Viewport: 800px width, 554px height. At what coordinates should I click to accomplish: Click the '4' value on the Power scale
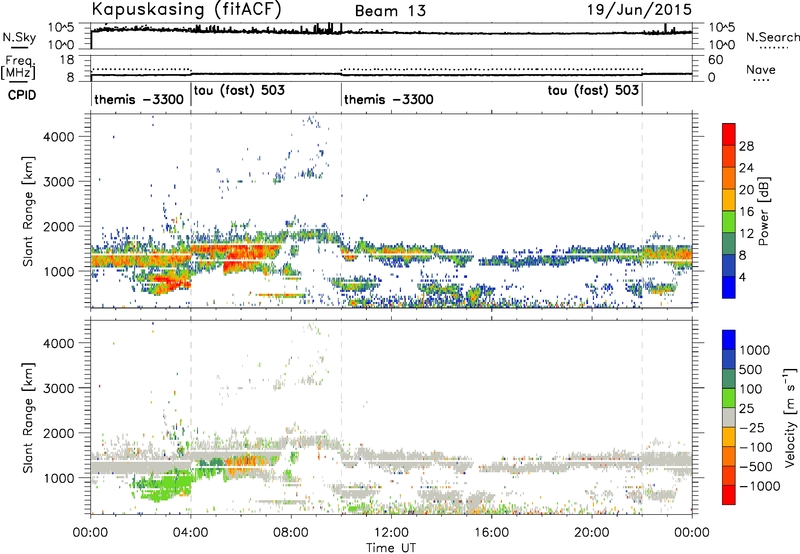(x=742, y=277)
